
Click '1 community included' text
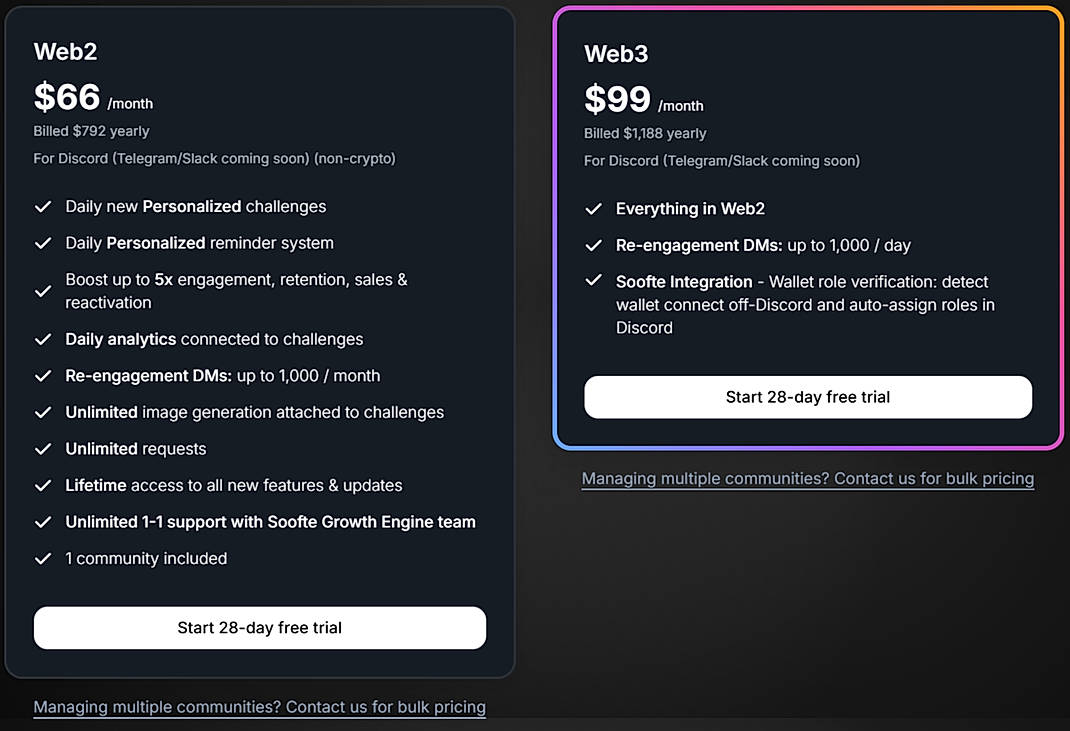pos(146,558)
